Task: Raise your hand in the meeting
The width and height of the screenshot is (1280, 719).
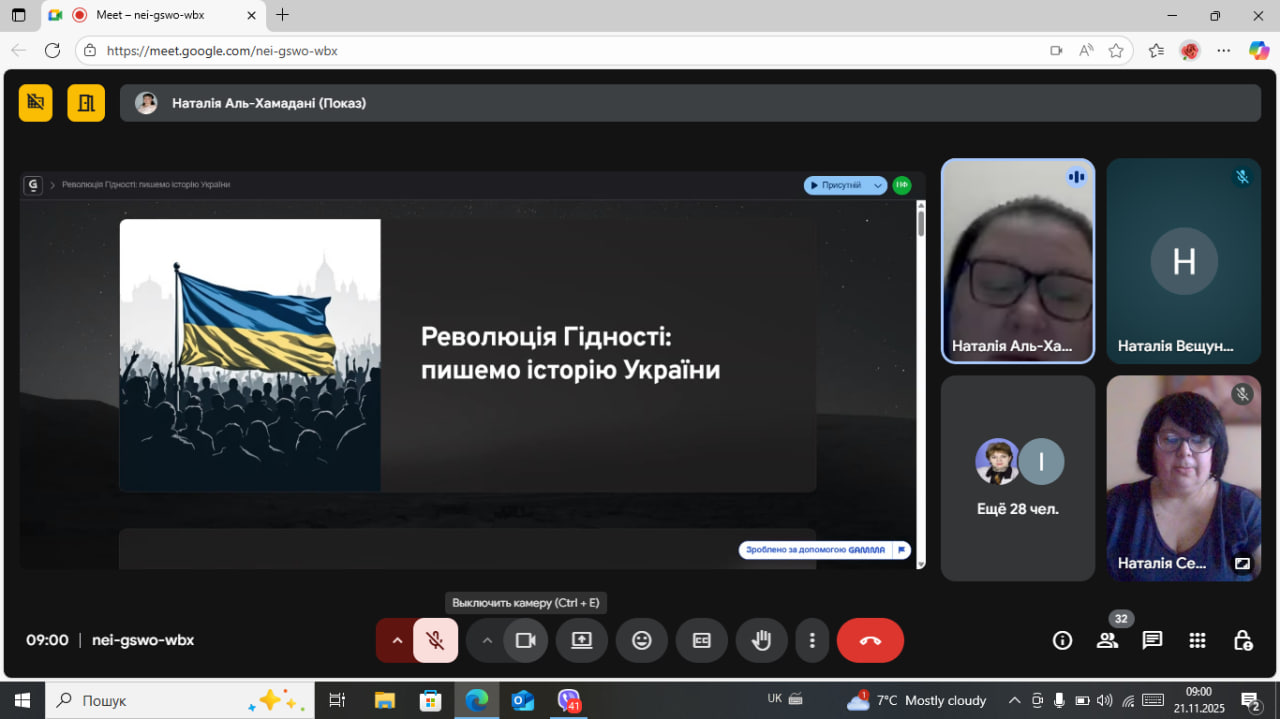Action: pyautogui.click(x=762, y=641)
